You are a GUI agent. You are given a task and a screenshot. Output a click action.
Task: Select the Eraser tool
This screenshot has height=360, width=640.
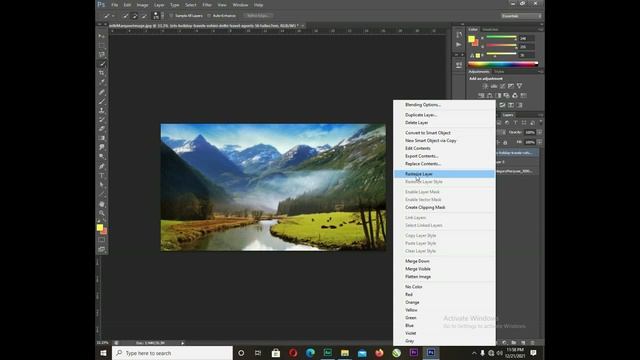click(x=102, y=129)
